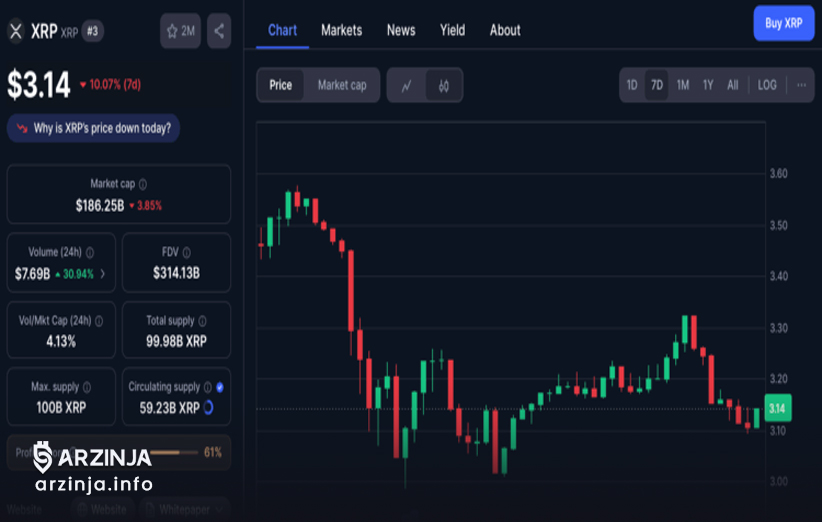Set chart range to 7D
This screenshot has height=522, width=822.
click(x=656, y=85)
